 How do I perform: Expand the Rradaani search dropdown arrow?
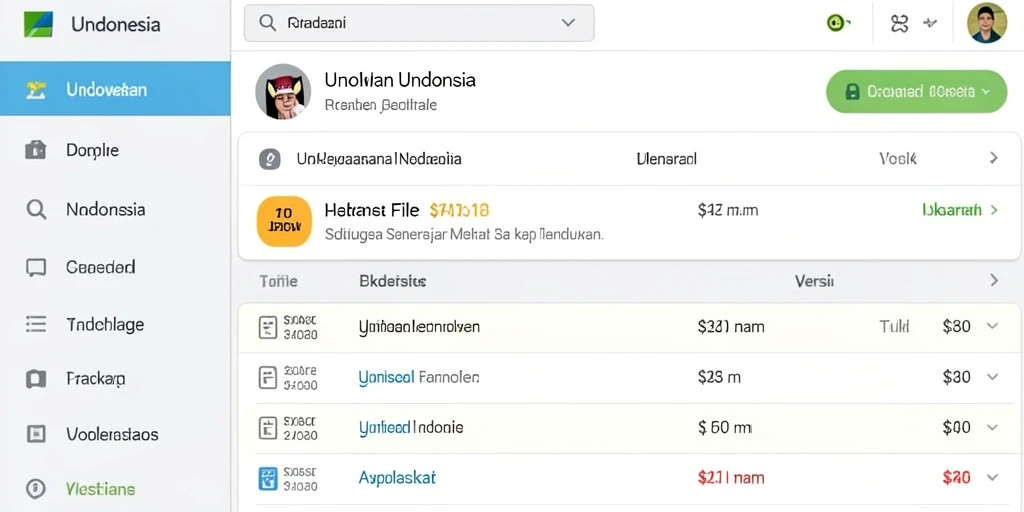point(568,23)
